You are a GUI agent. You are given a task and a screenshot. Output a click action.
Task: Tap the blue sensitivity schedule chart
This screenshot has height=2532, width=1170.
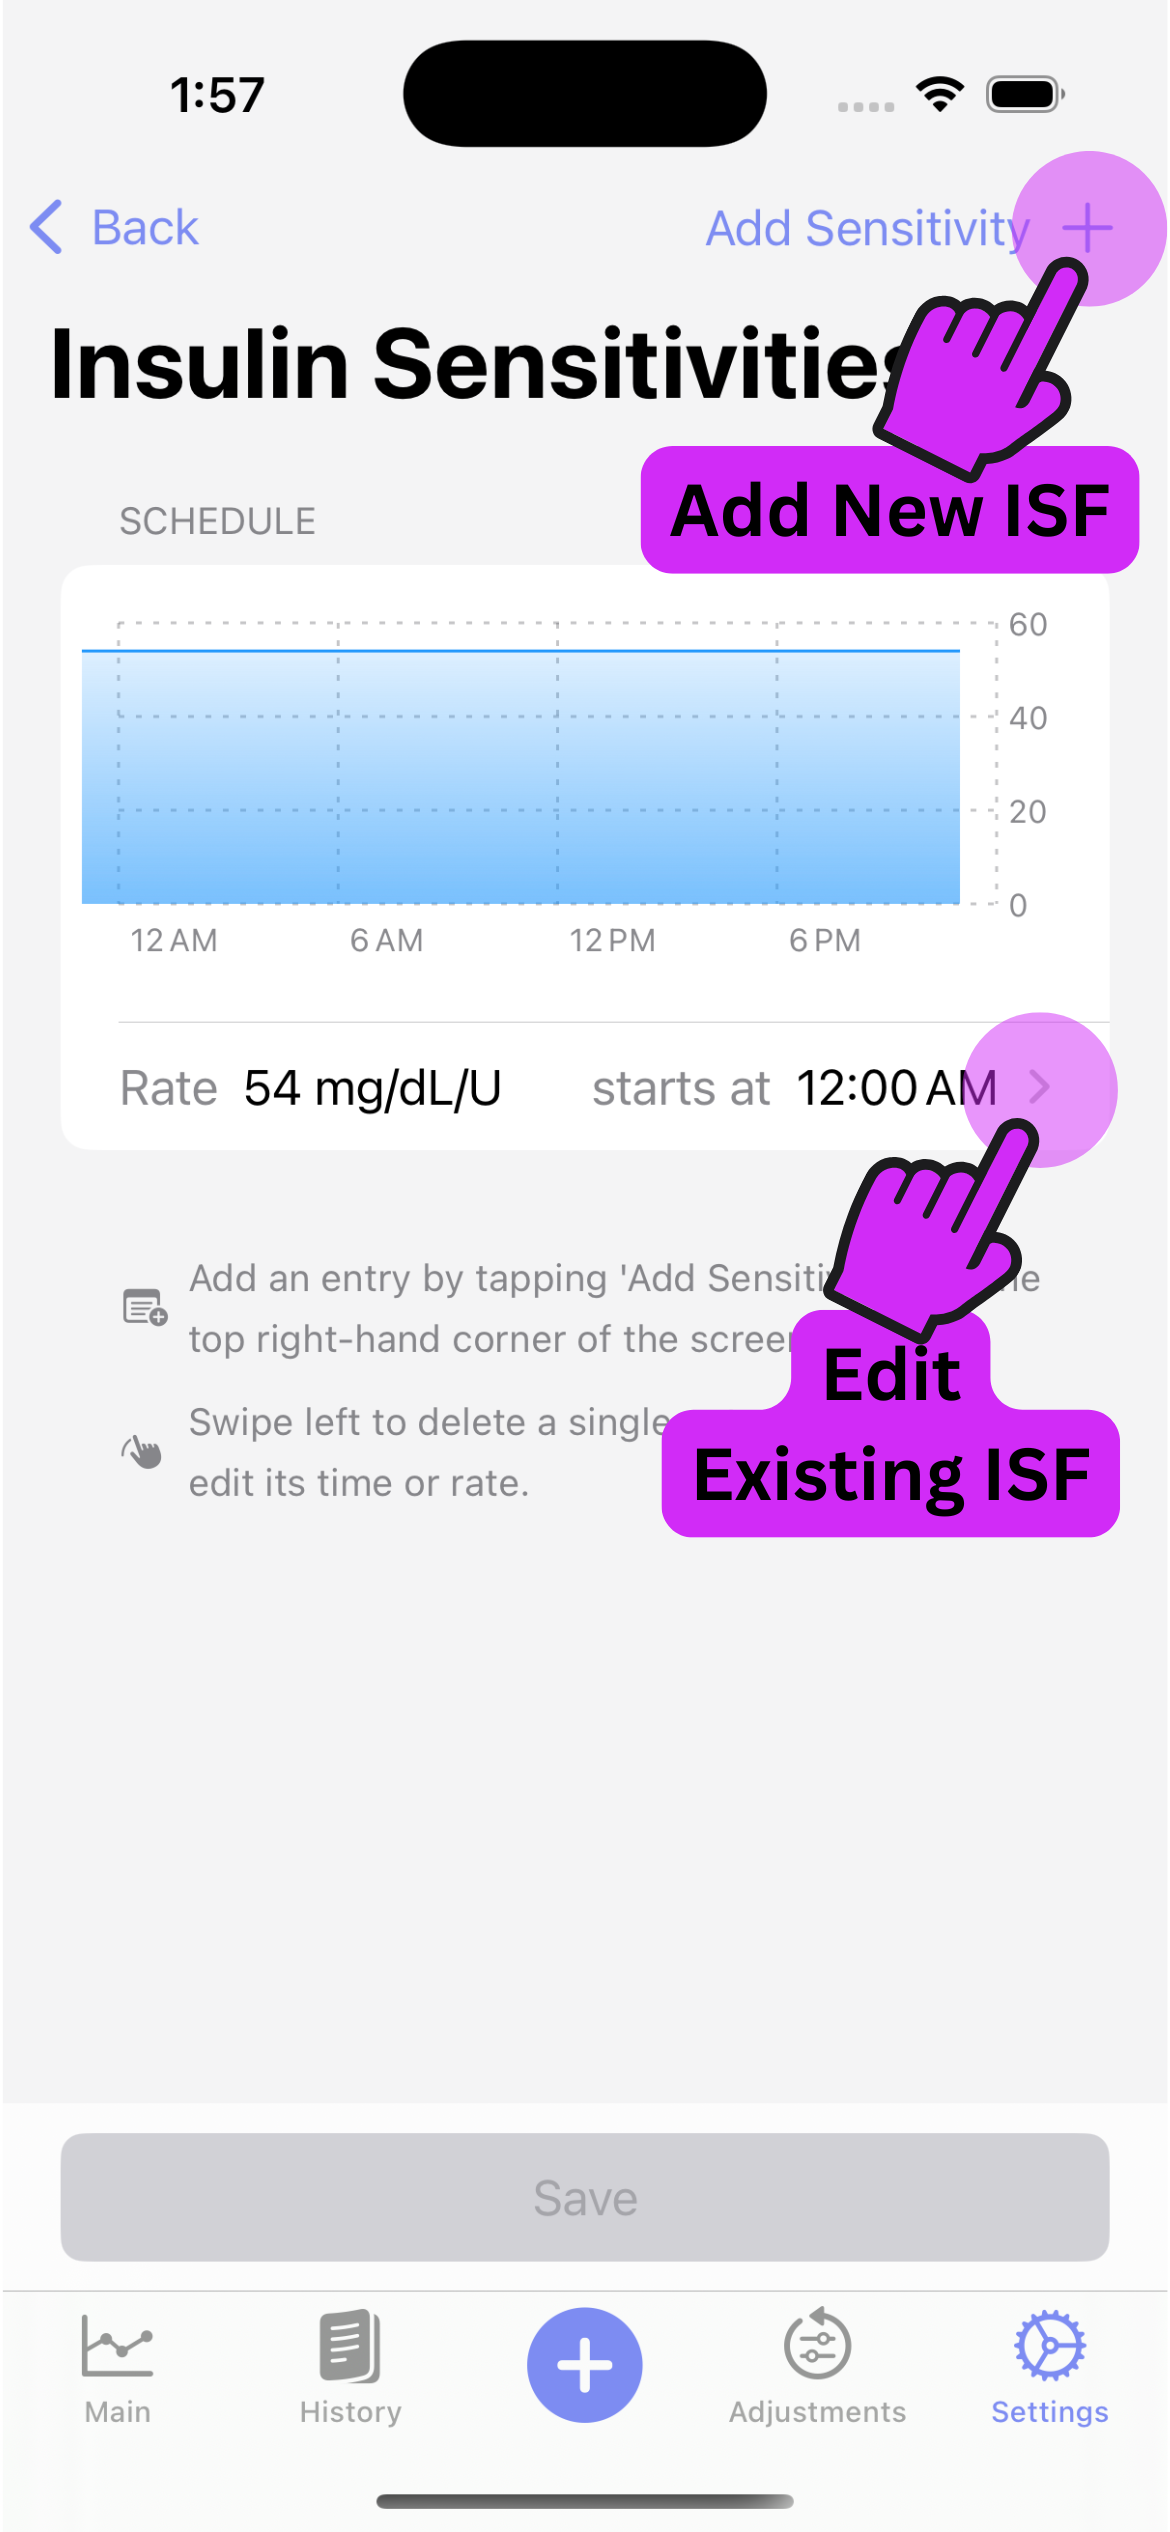(x=520, y=776)
